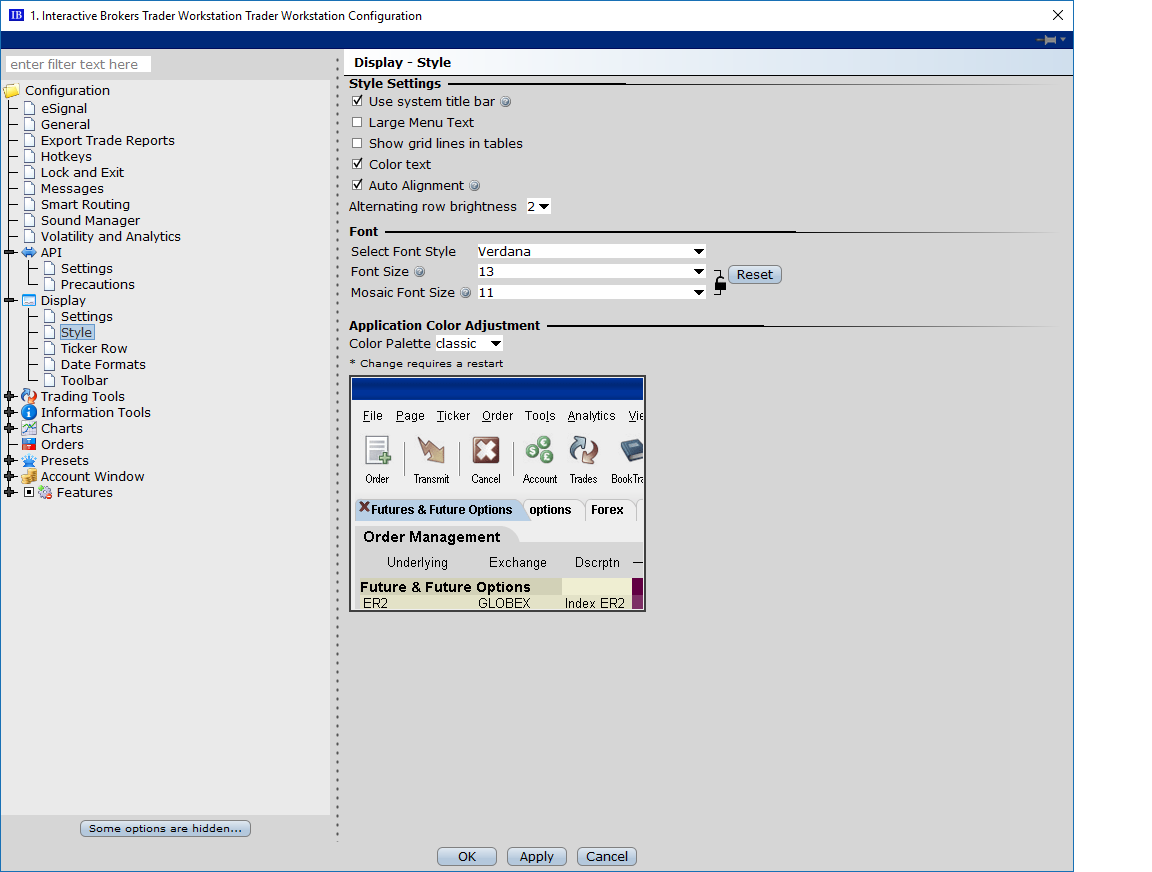Click the filter text input field
Image resolution: width=1152 pixels, height=872 pixels.
pyautogui.click(x=78, y=65)
